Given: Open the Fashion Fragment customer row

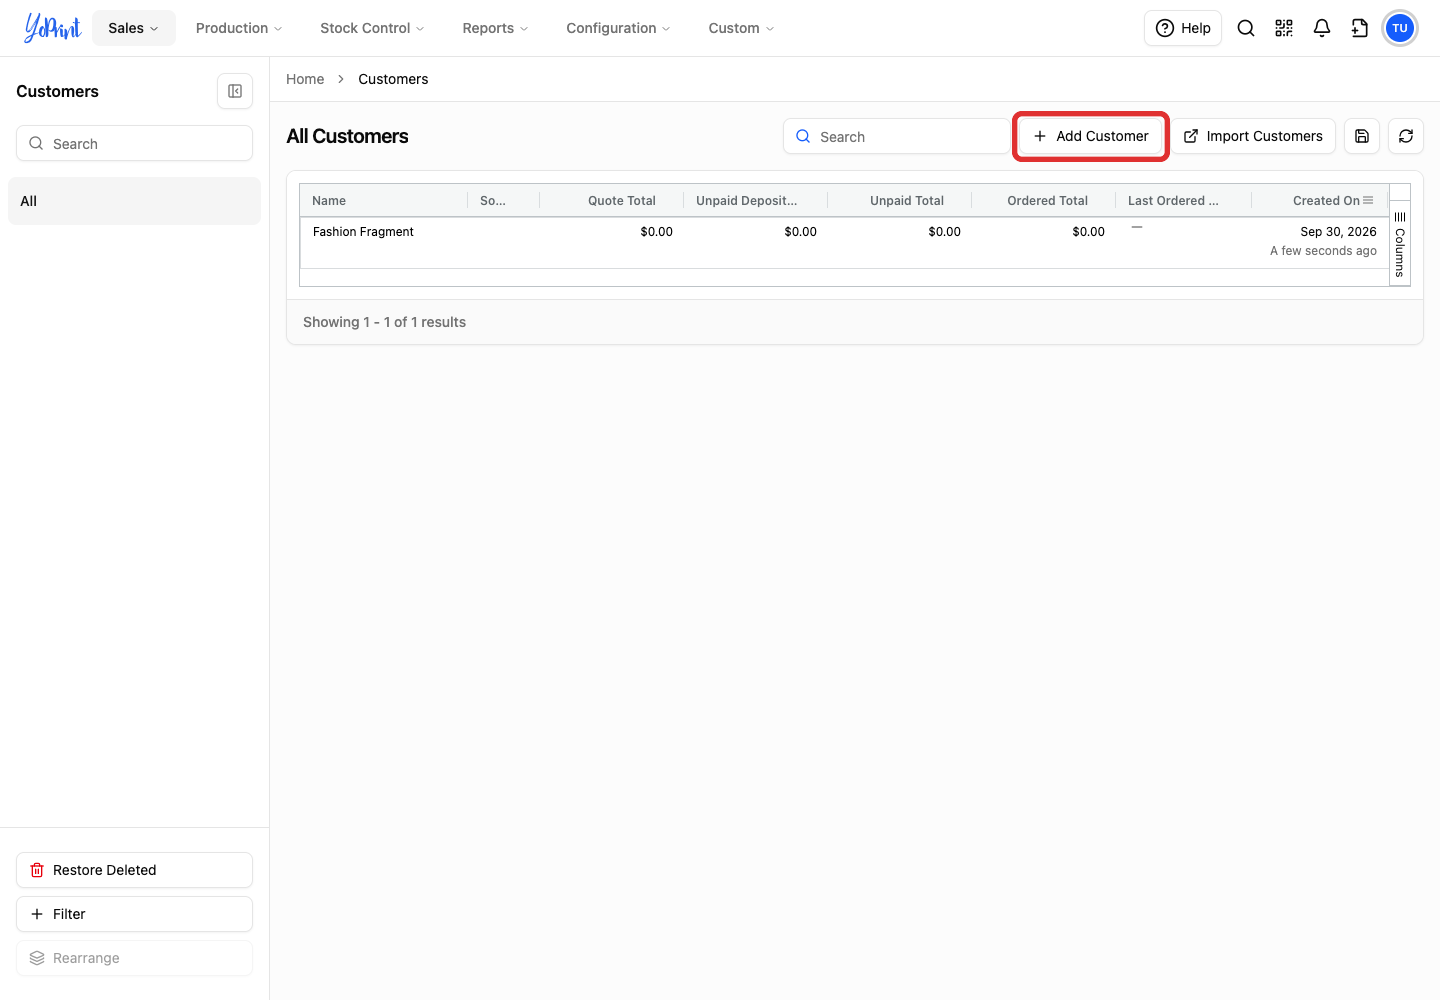Looking at the screenshot, I should 844,242.
